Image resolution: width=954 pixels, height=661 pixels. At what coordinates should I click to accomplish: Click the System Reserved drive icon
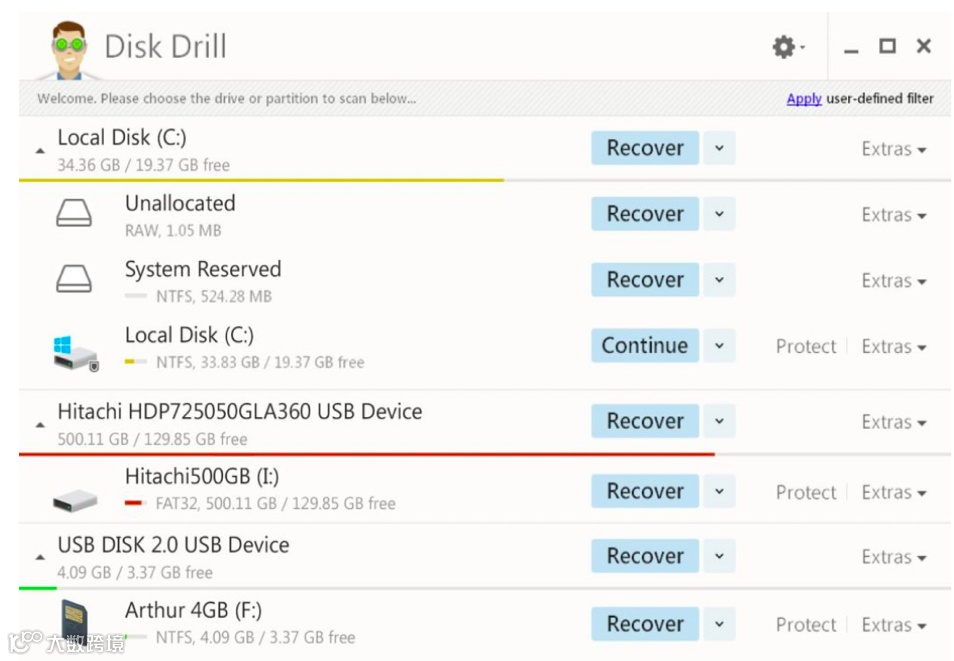pos(74,279)
